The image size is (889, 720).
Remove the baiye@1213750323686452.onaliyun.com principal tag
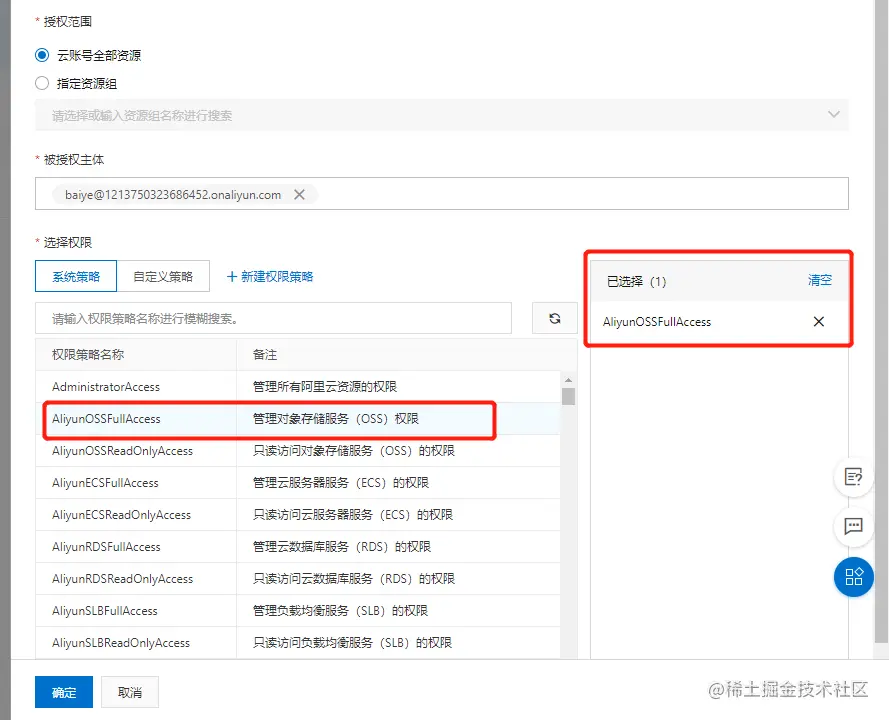pos(299,194)
